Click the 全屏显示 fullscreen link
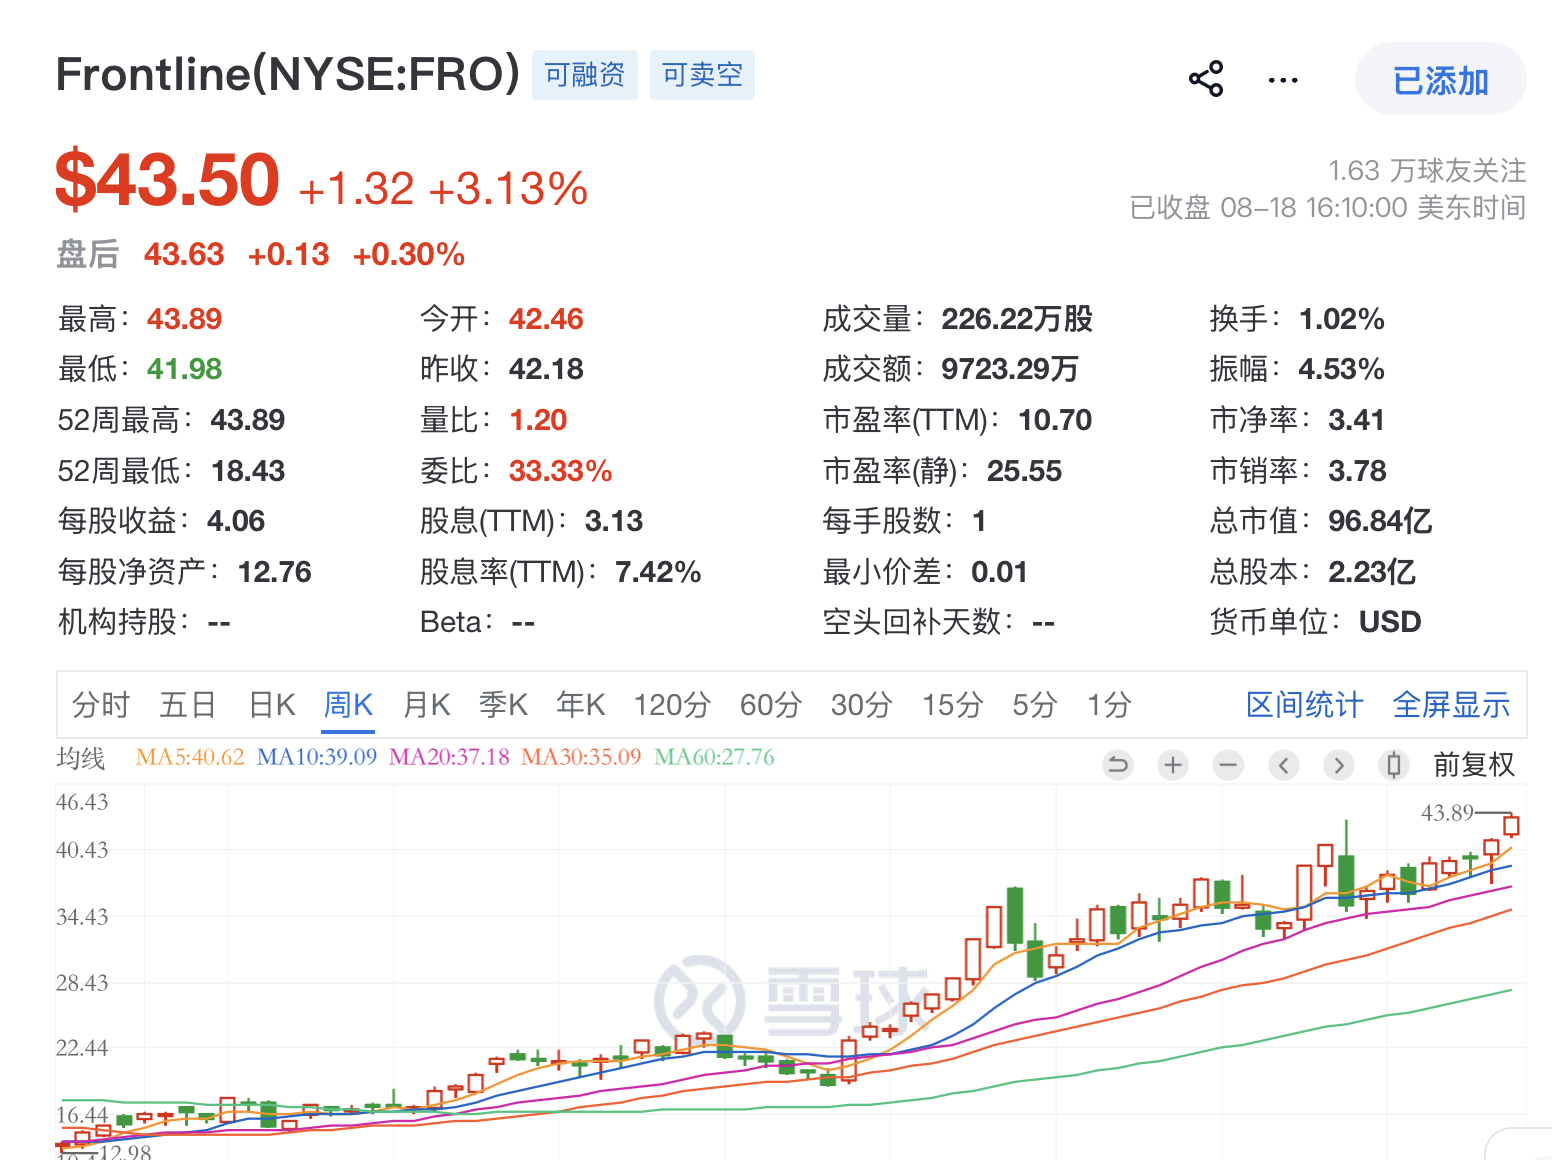 point(1452,705)
